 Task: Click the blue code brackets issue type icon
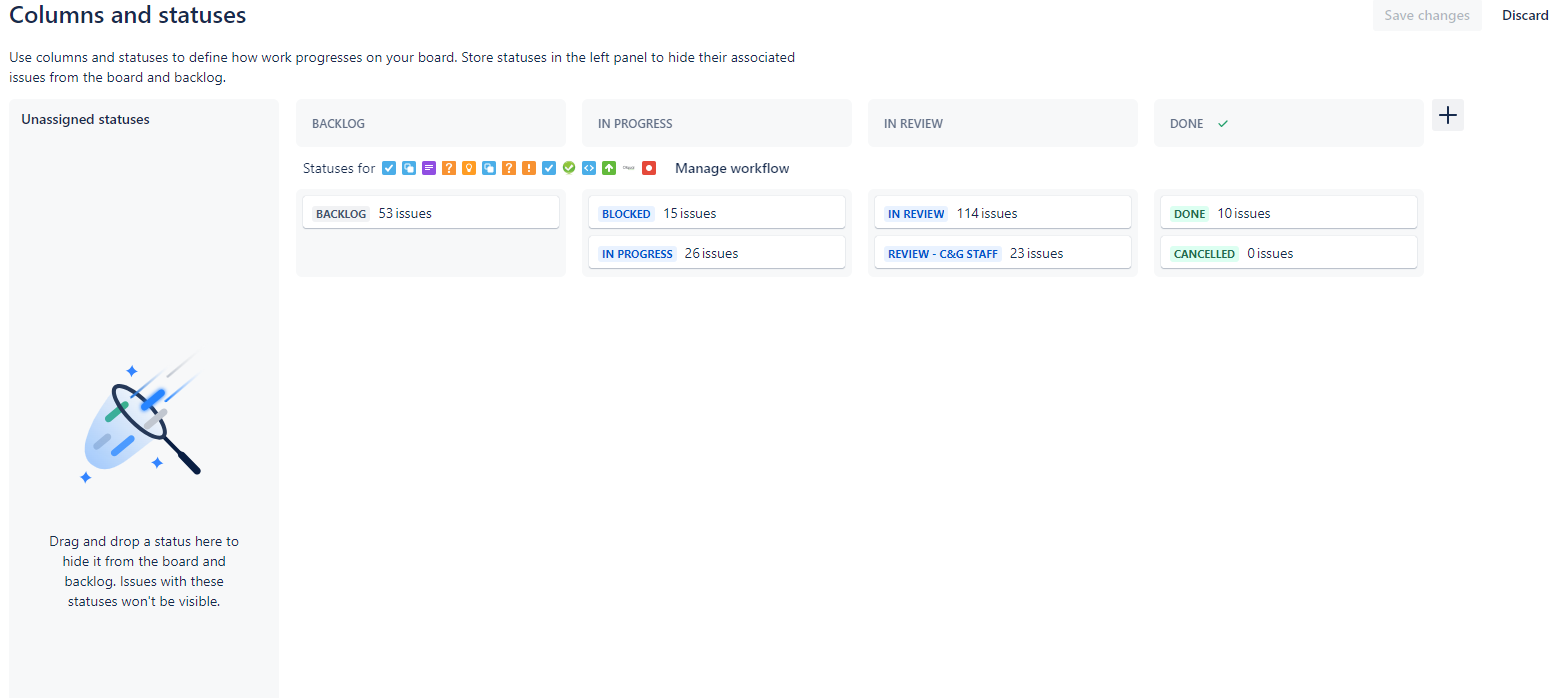[589, 168]
